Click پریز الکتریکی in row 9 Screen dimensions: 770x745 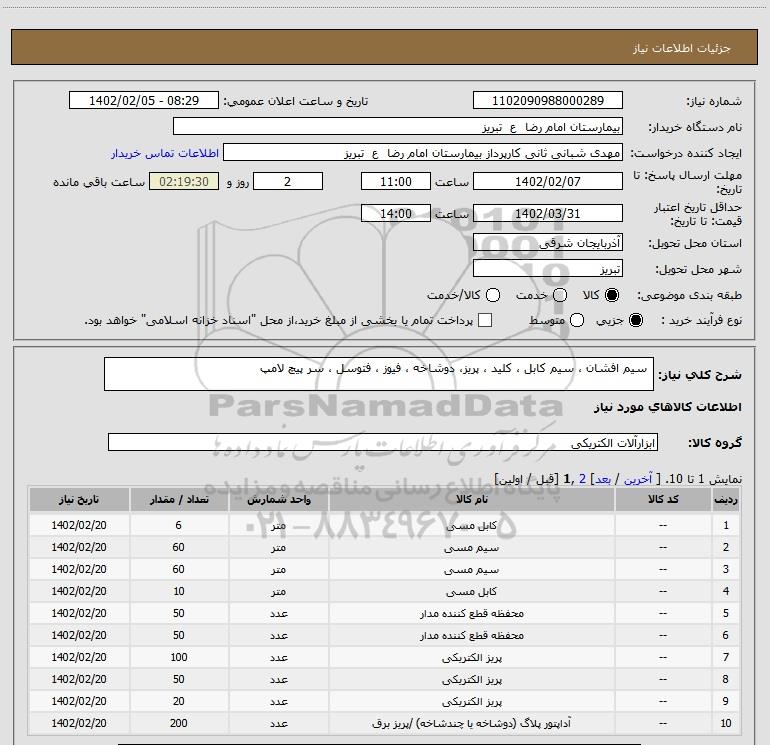[x=471, y=701]
